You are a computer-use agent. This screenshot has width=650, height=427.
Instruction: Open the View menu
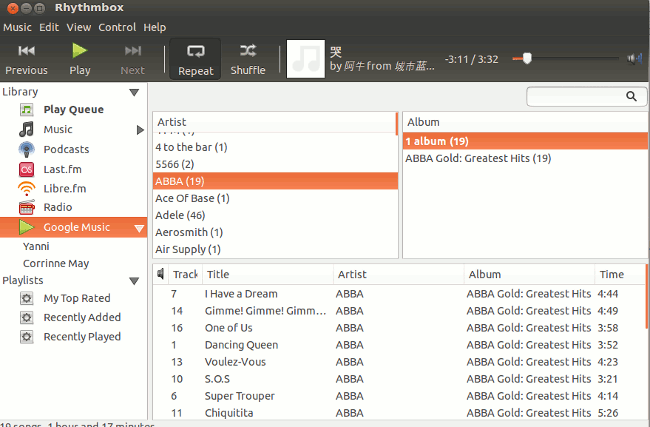[x=79, y=27]
